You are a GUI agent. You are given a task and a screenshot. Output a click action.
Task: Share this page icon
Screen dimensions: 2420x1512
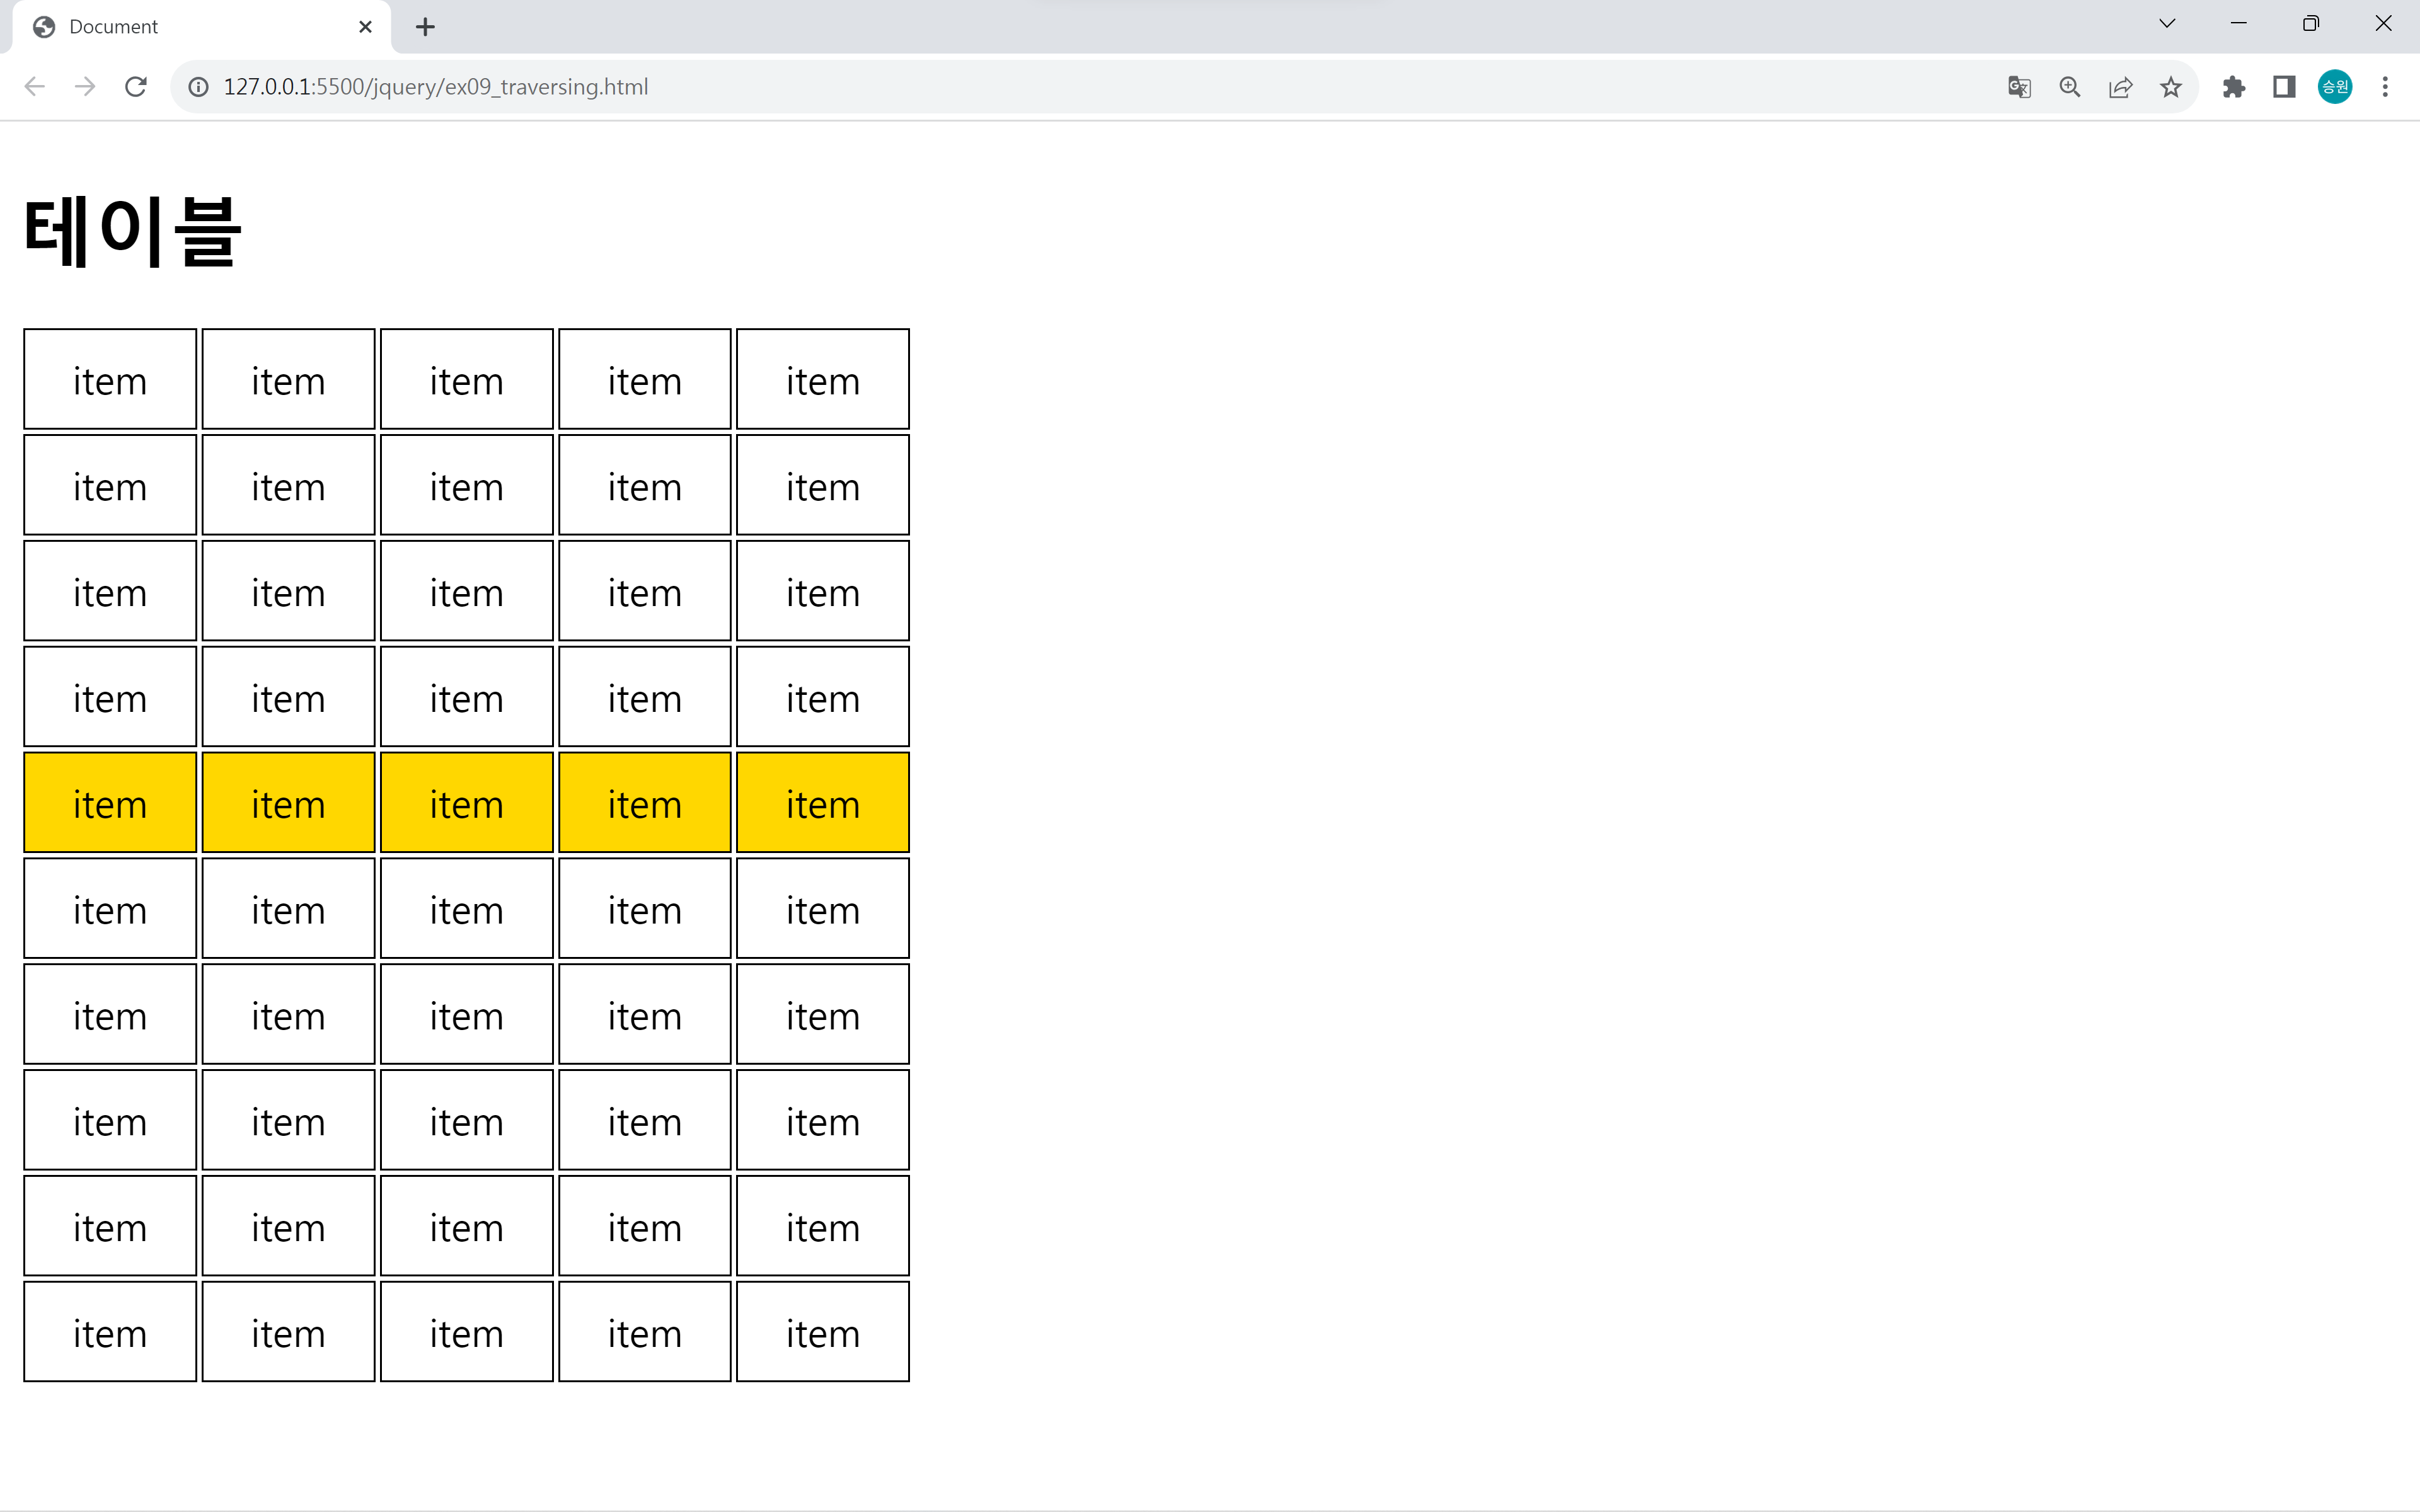point(2120,87)
